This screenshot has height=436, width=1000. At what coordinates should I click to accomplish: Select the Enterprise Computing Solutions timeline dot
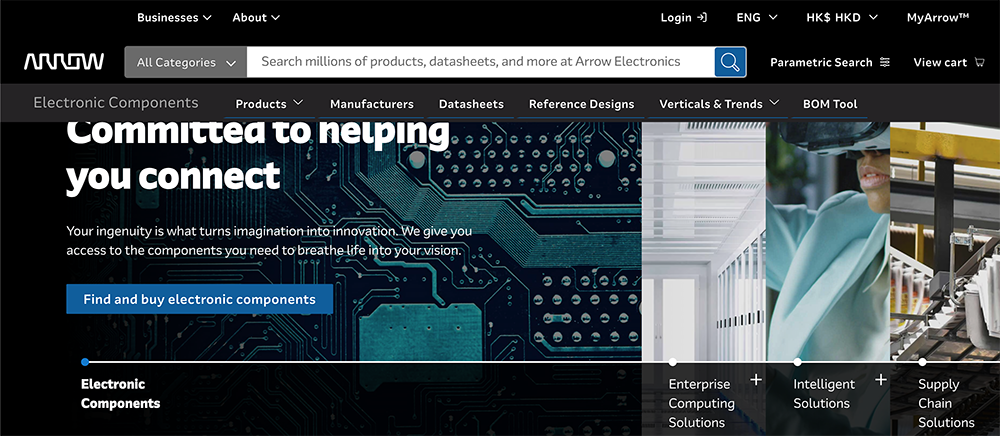672,361
